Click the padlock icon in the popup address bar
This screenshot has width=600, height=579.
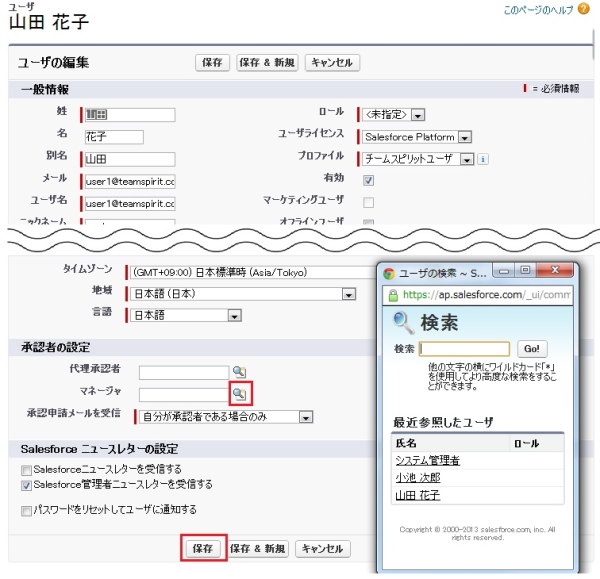393,295
